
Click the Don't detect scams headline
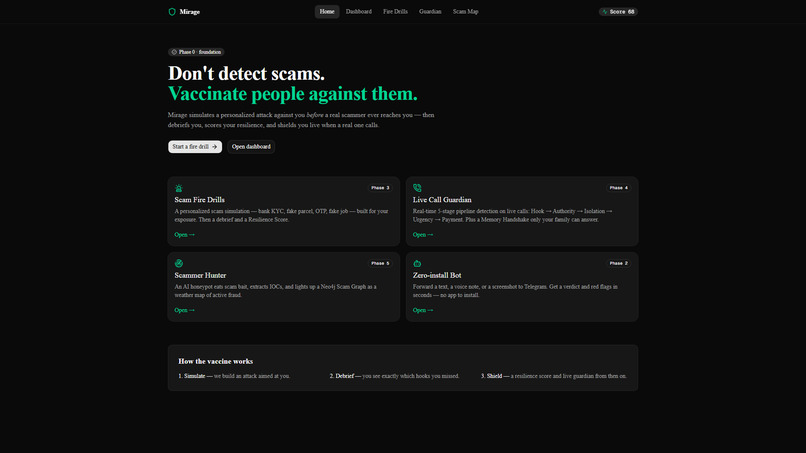[x=246, y=74]
